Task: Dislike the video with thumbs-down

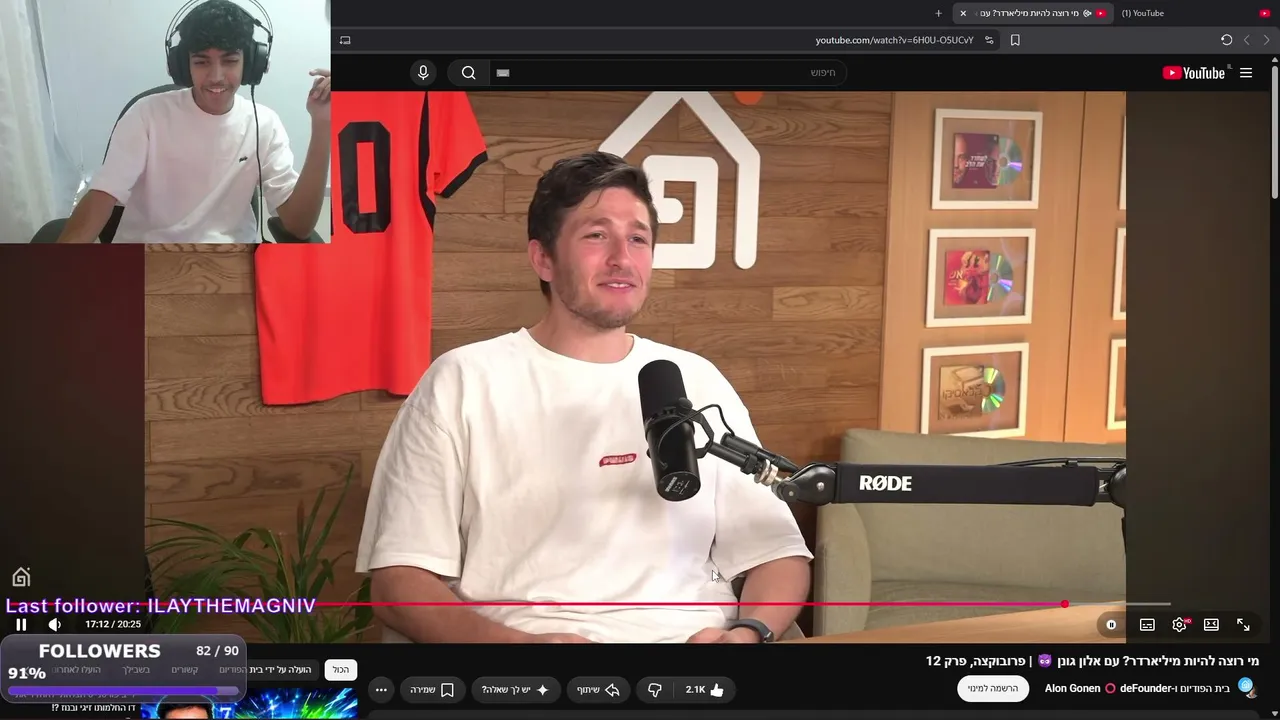Action: [655, 690]
